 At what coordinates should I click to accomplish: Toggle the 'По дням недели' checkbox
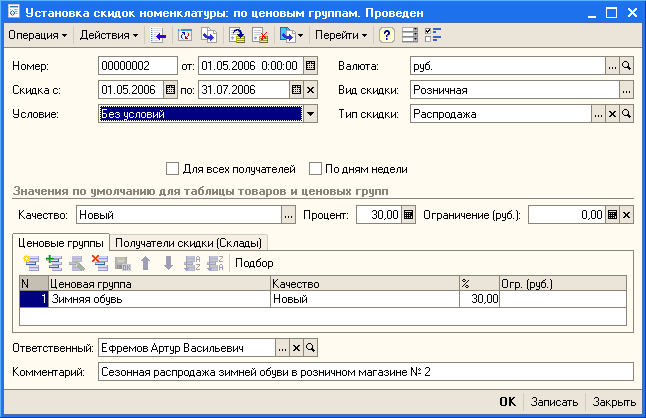[316, 168]
